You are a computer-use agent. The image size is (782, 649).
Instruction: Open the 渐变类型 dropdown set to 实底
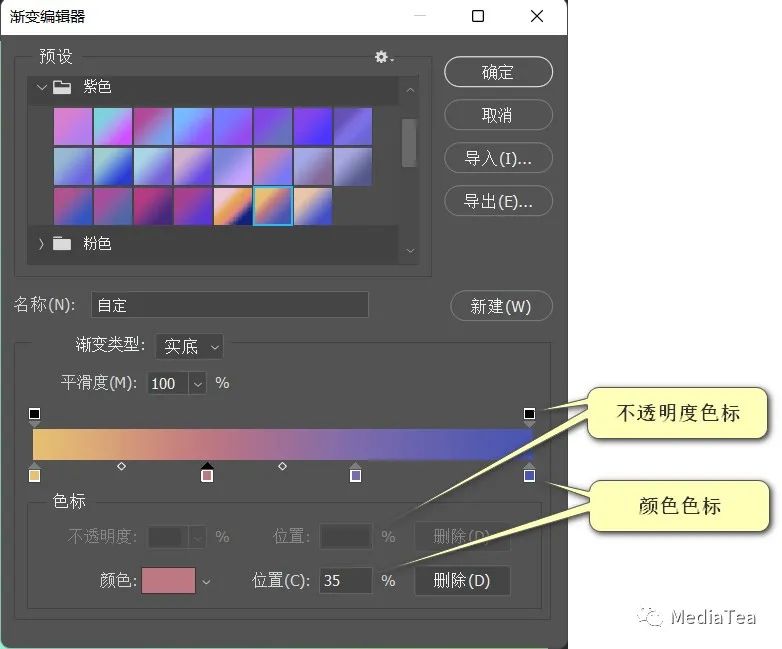coord(190,346)
